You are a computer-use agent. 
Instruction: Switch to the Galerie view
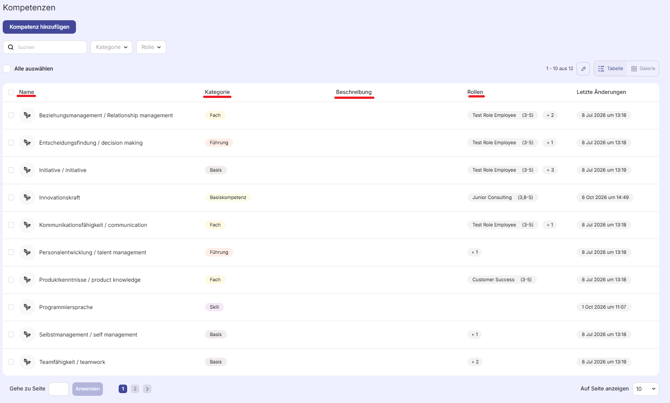(643, 68)
